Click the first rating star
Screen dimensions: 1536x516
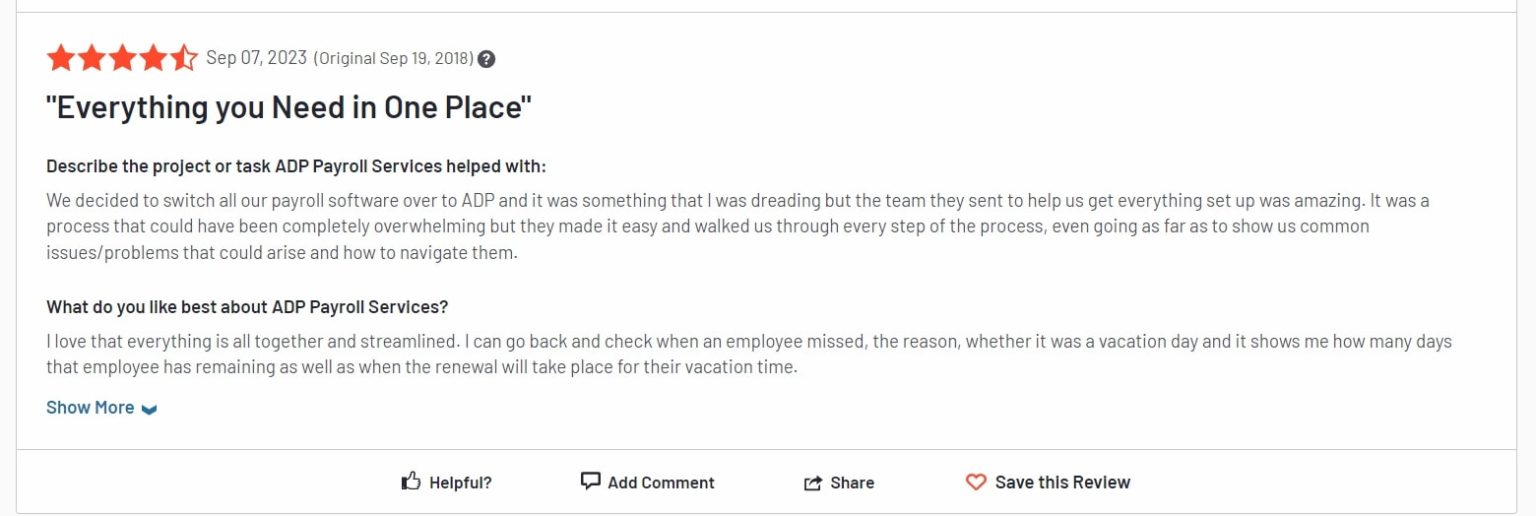(60, 58)
